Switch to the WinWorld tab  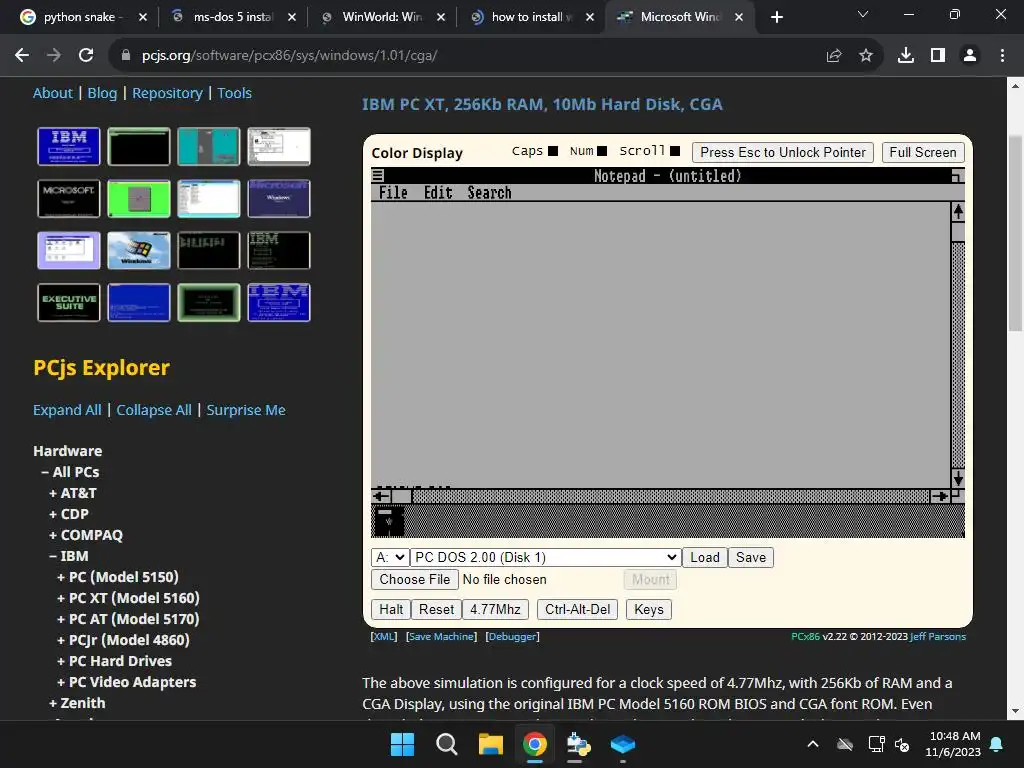[x=382, y=18]
